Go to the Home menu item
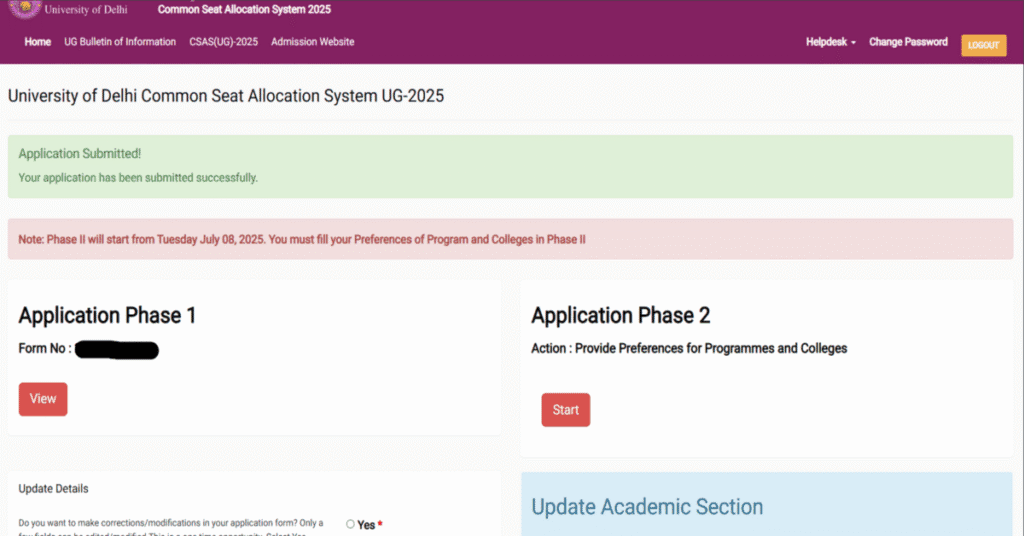1024x536 pixels. coord(38,42)
